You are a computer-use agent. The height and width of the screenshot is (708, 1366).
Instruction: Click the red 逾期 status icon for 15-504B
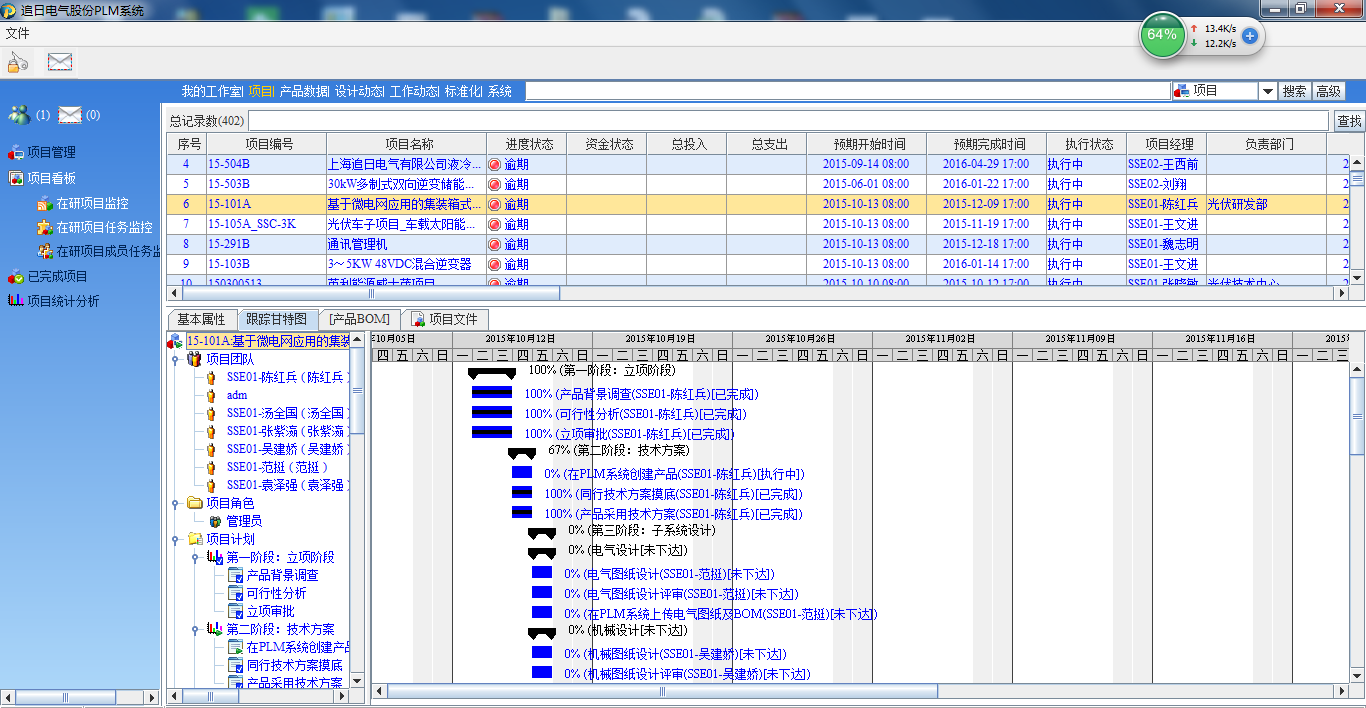(494, 165)
